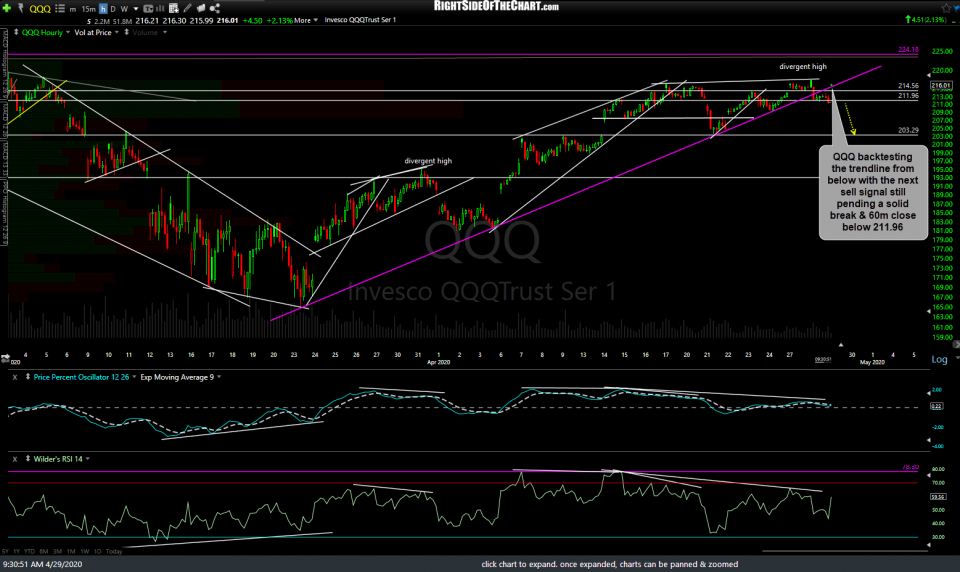The image size is (960, 572).
Task: Click the horizontal scrollbar at chart bottom
Action: 845,551
